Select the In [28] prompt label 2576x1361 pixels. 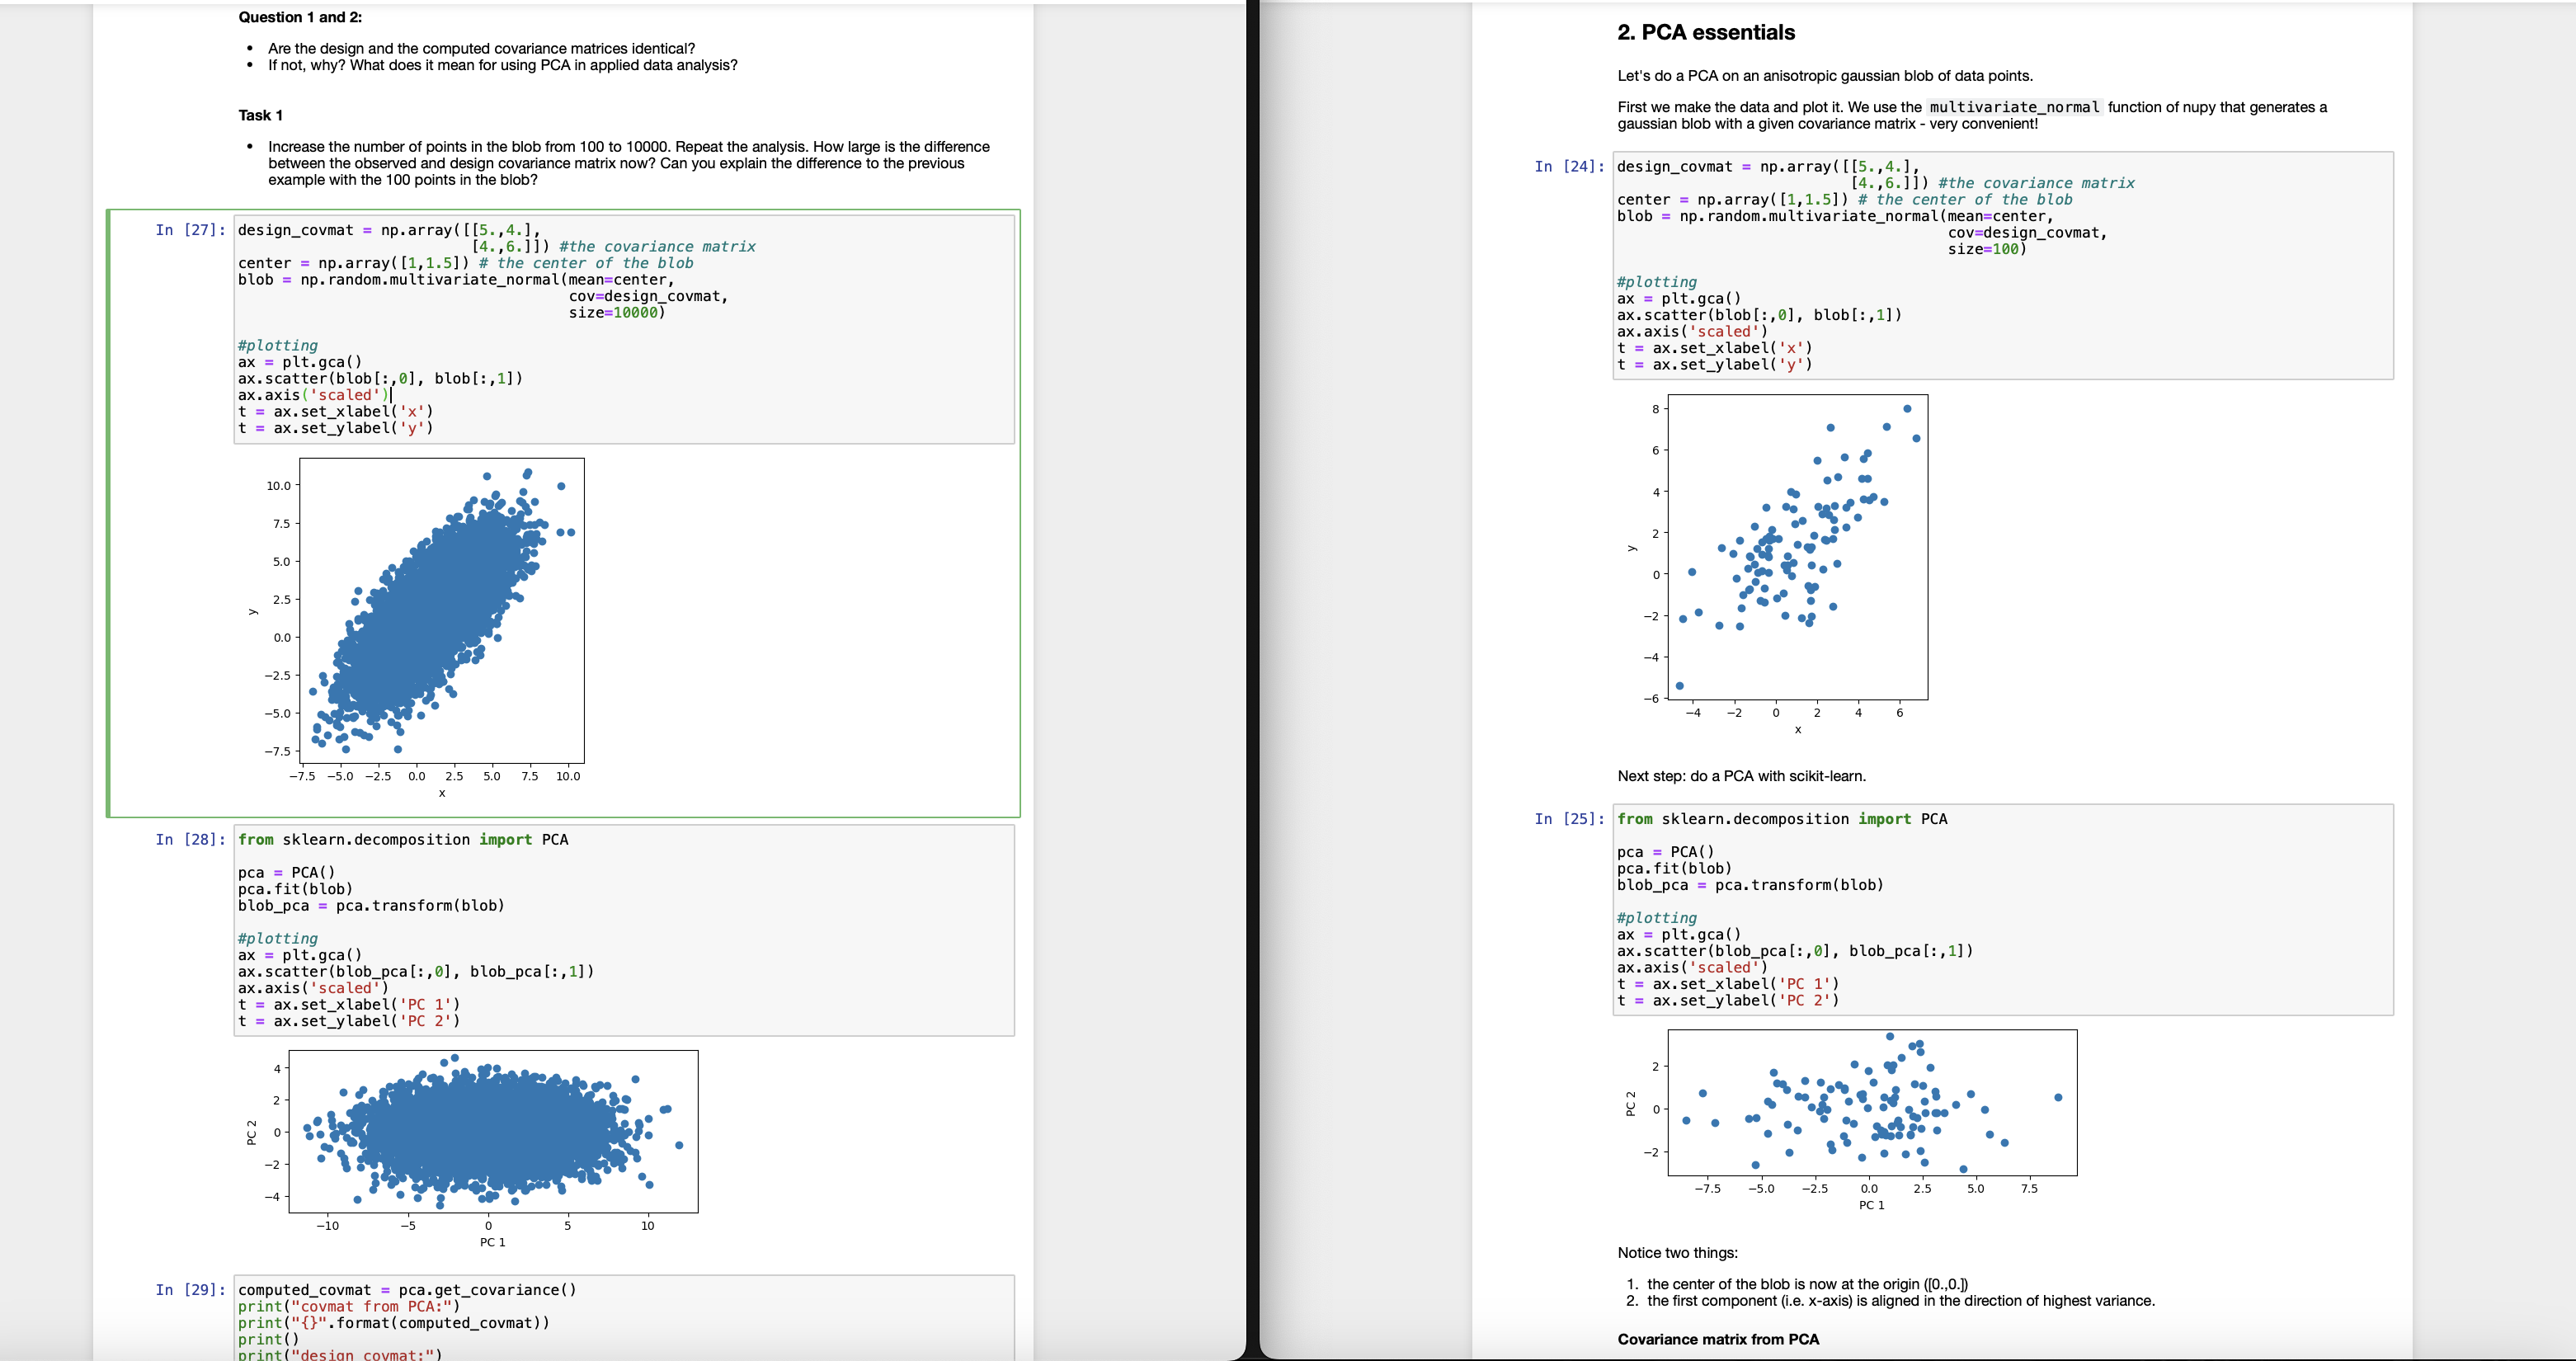(190, 840)
